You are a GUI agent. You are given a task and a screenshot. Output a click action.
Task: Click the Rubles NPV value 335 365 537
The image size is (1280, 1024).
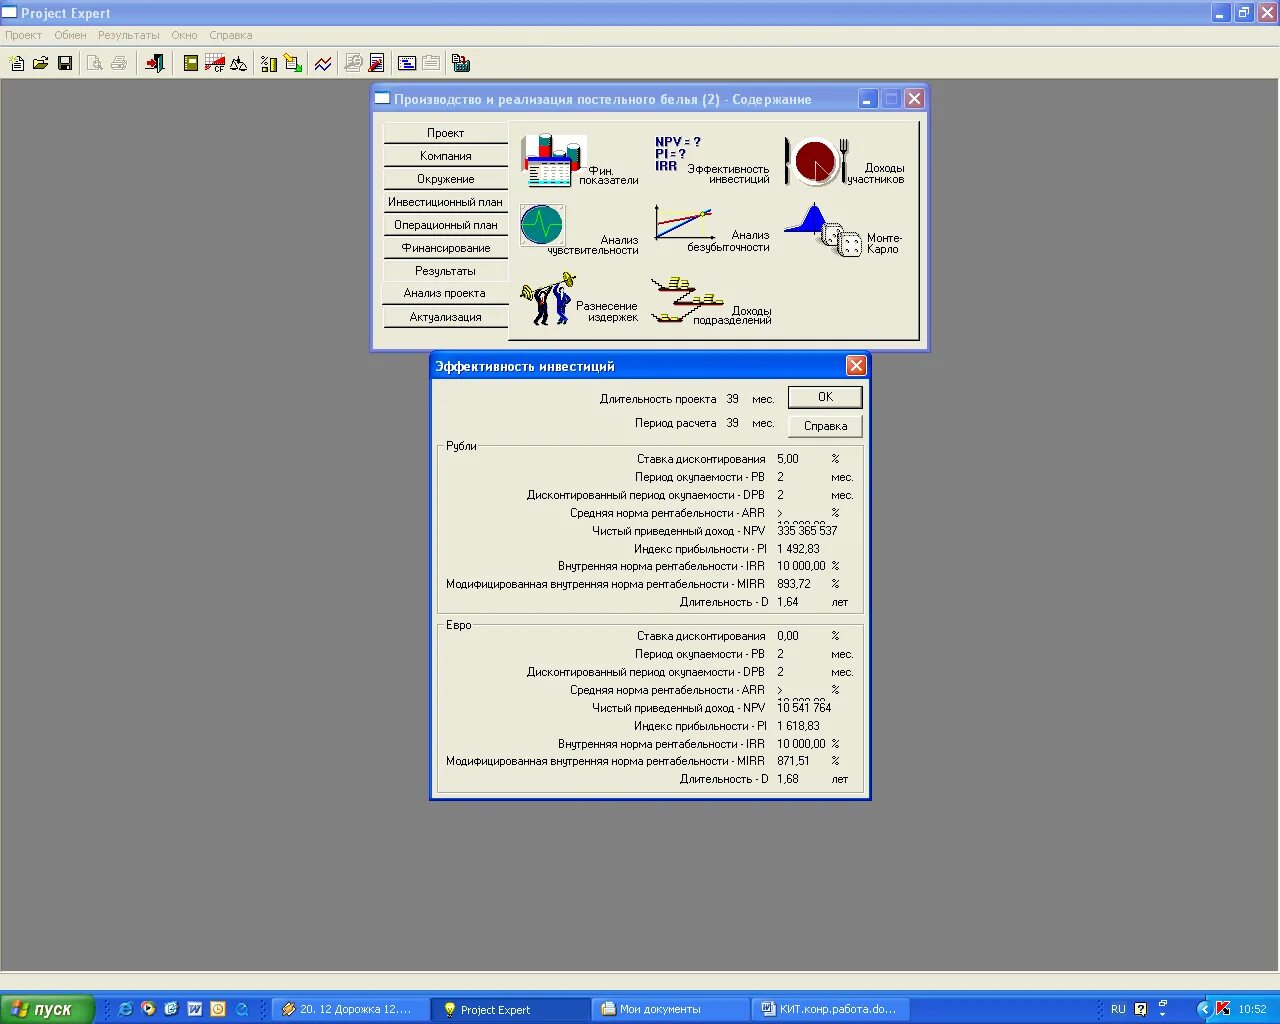coord(807,531)
